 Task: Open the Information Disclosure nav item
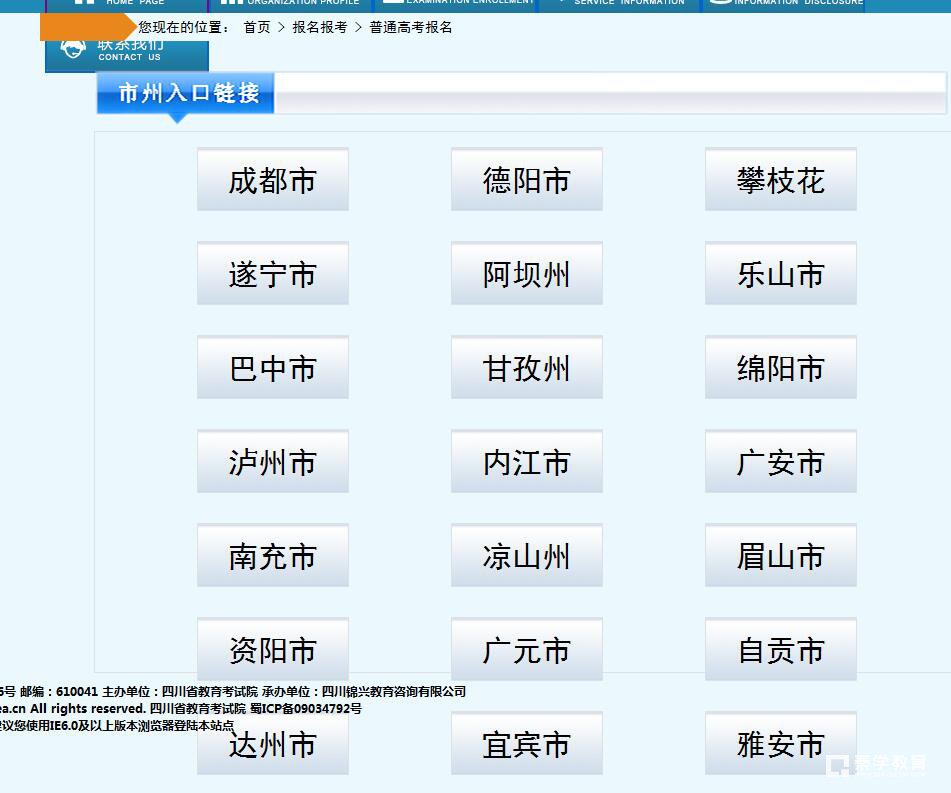coord(784,4)
